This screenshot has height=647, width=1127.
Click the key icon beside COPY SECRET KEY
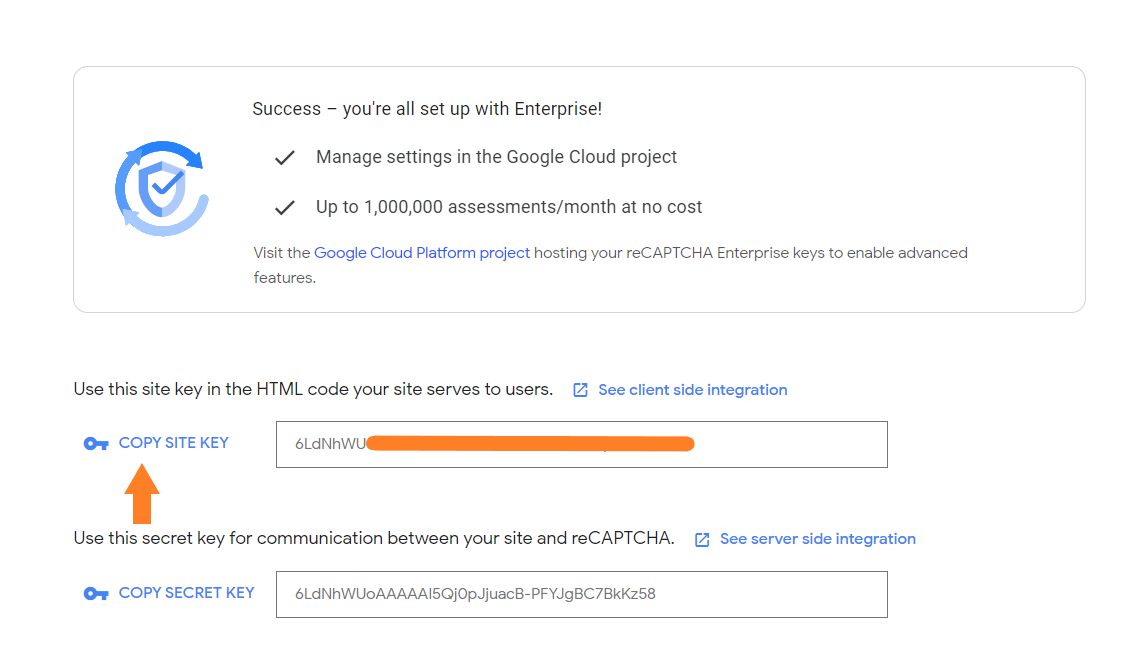pyautogui.click(x=96, y=594)
